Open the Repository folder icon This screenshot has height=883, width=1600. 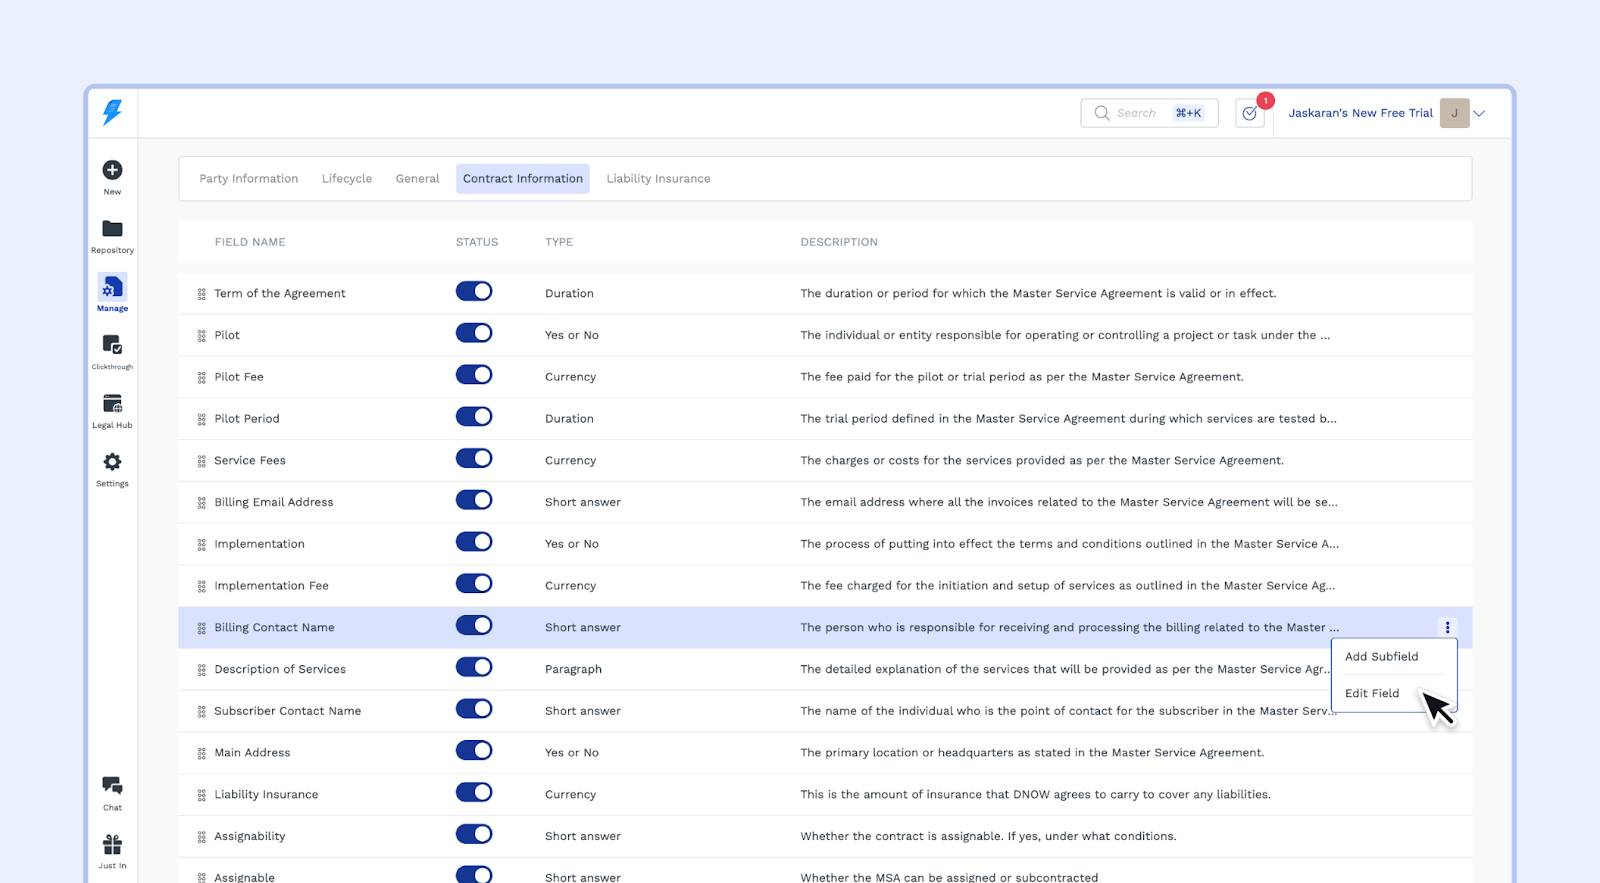click(x=112, y=230)
